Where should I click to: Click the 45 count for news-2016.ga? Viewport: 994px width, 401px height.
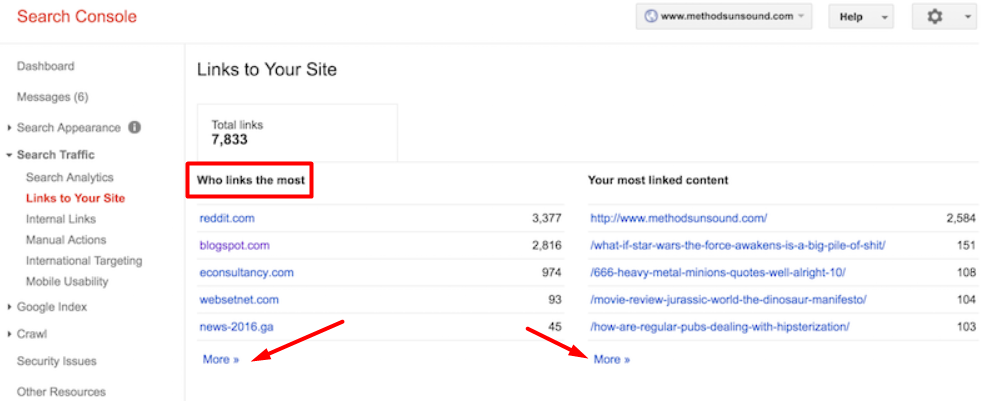tap(555, 327)
